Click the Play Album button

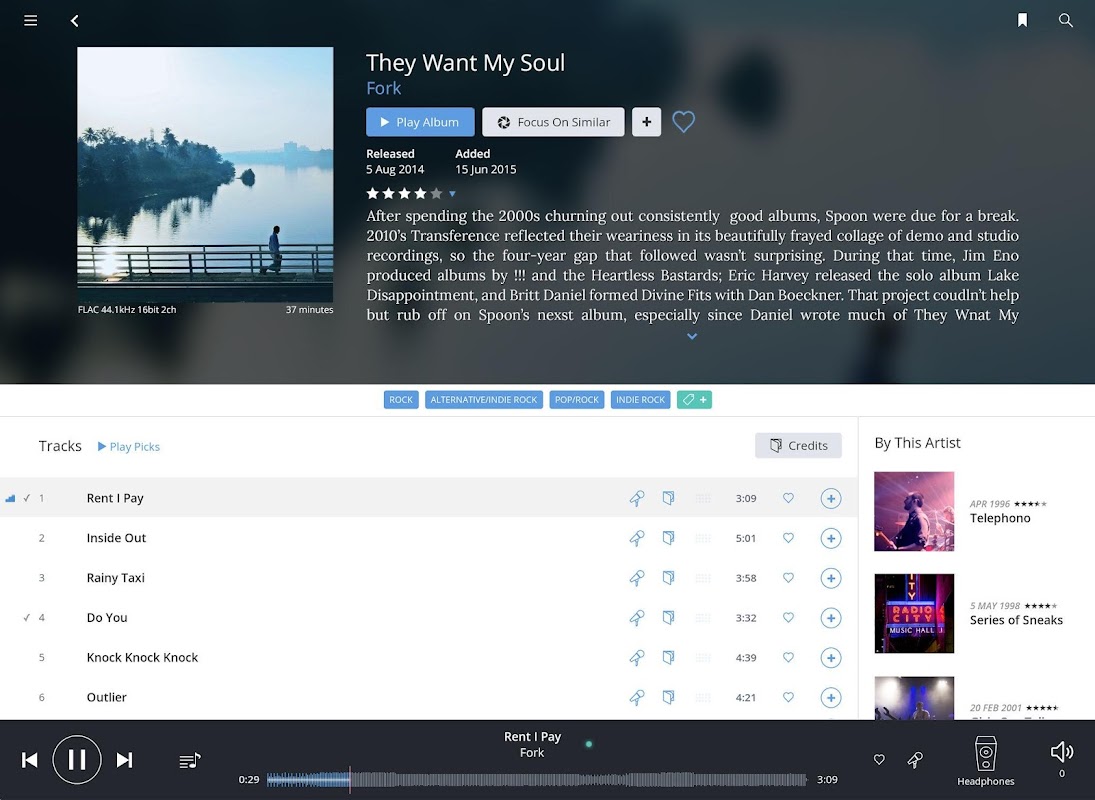tap(420, 122)
